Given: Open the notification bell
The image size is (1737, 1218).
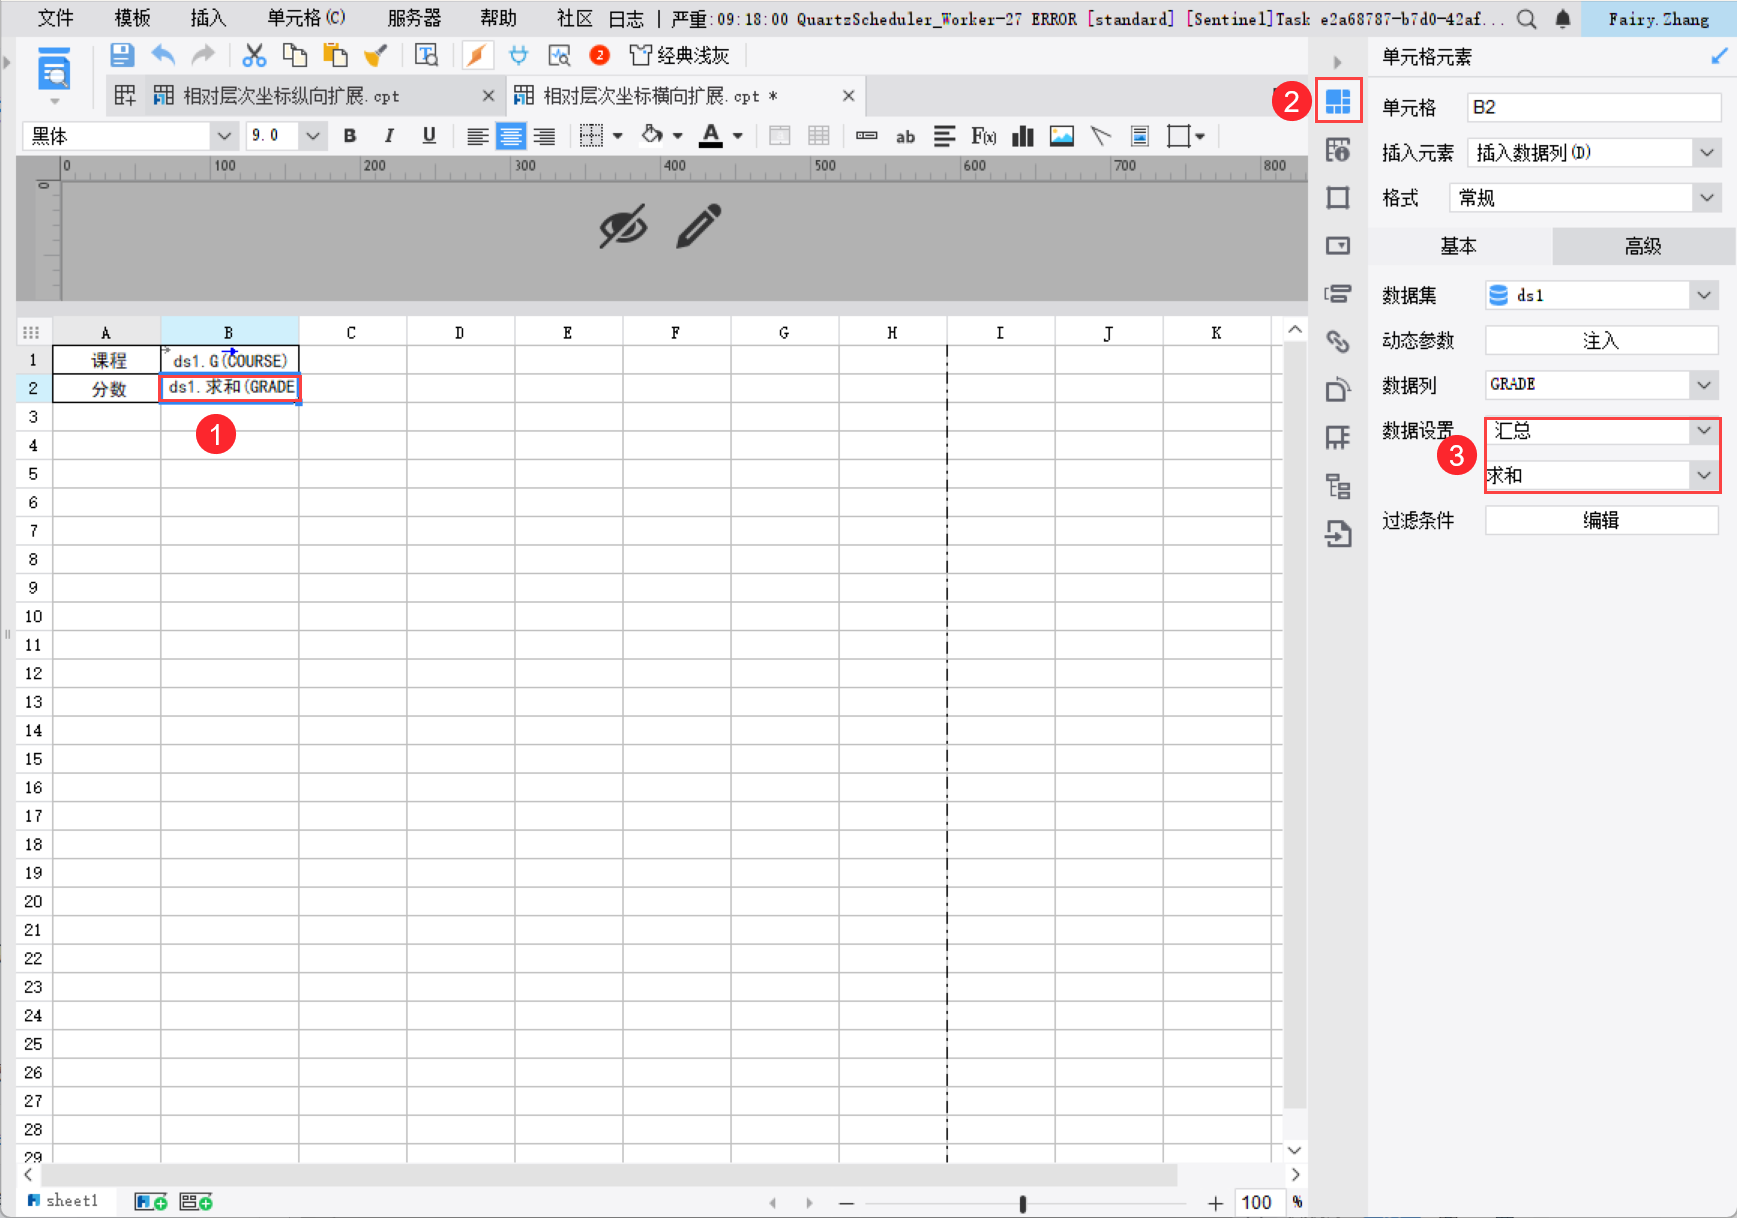Looking at the screenshot, I should [1564, 19].
